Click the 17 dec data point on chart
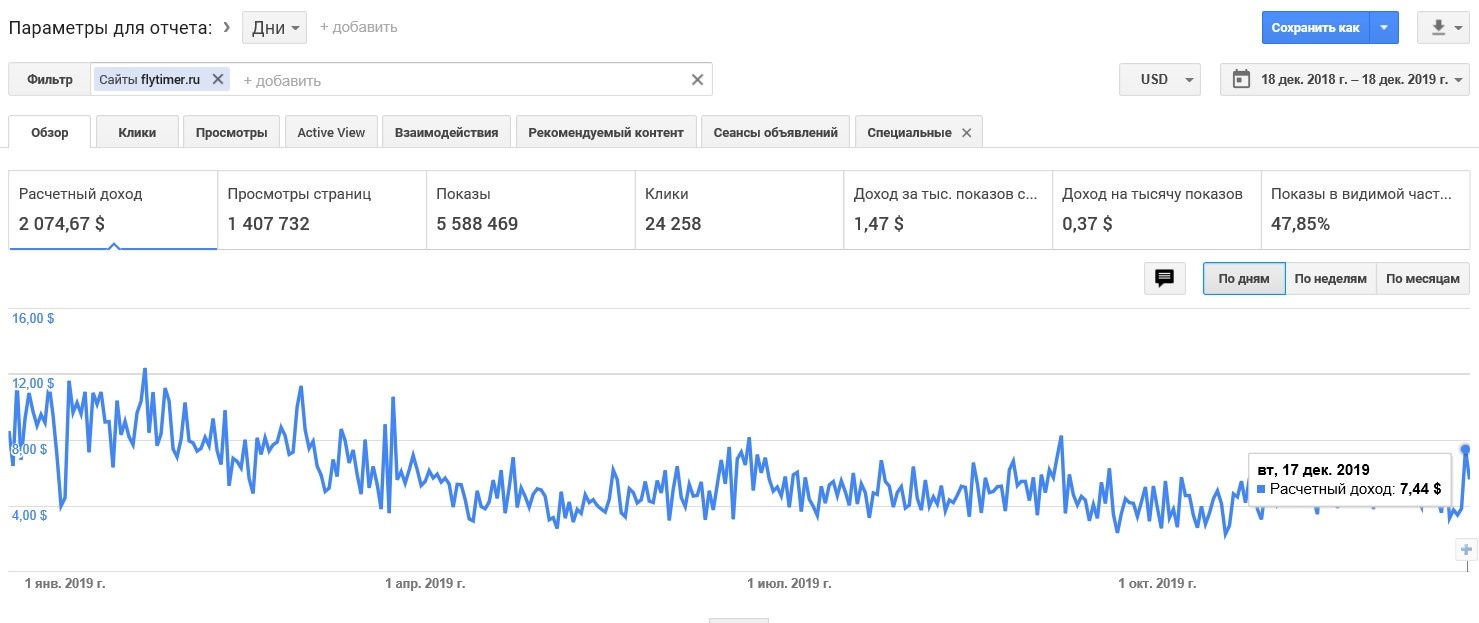1479x623 pixels. click(x=1465, y=450)
